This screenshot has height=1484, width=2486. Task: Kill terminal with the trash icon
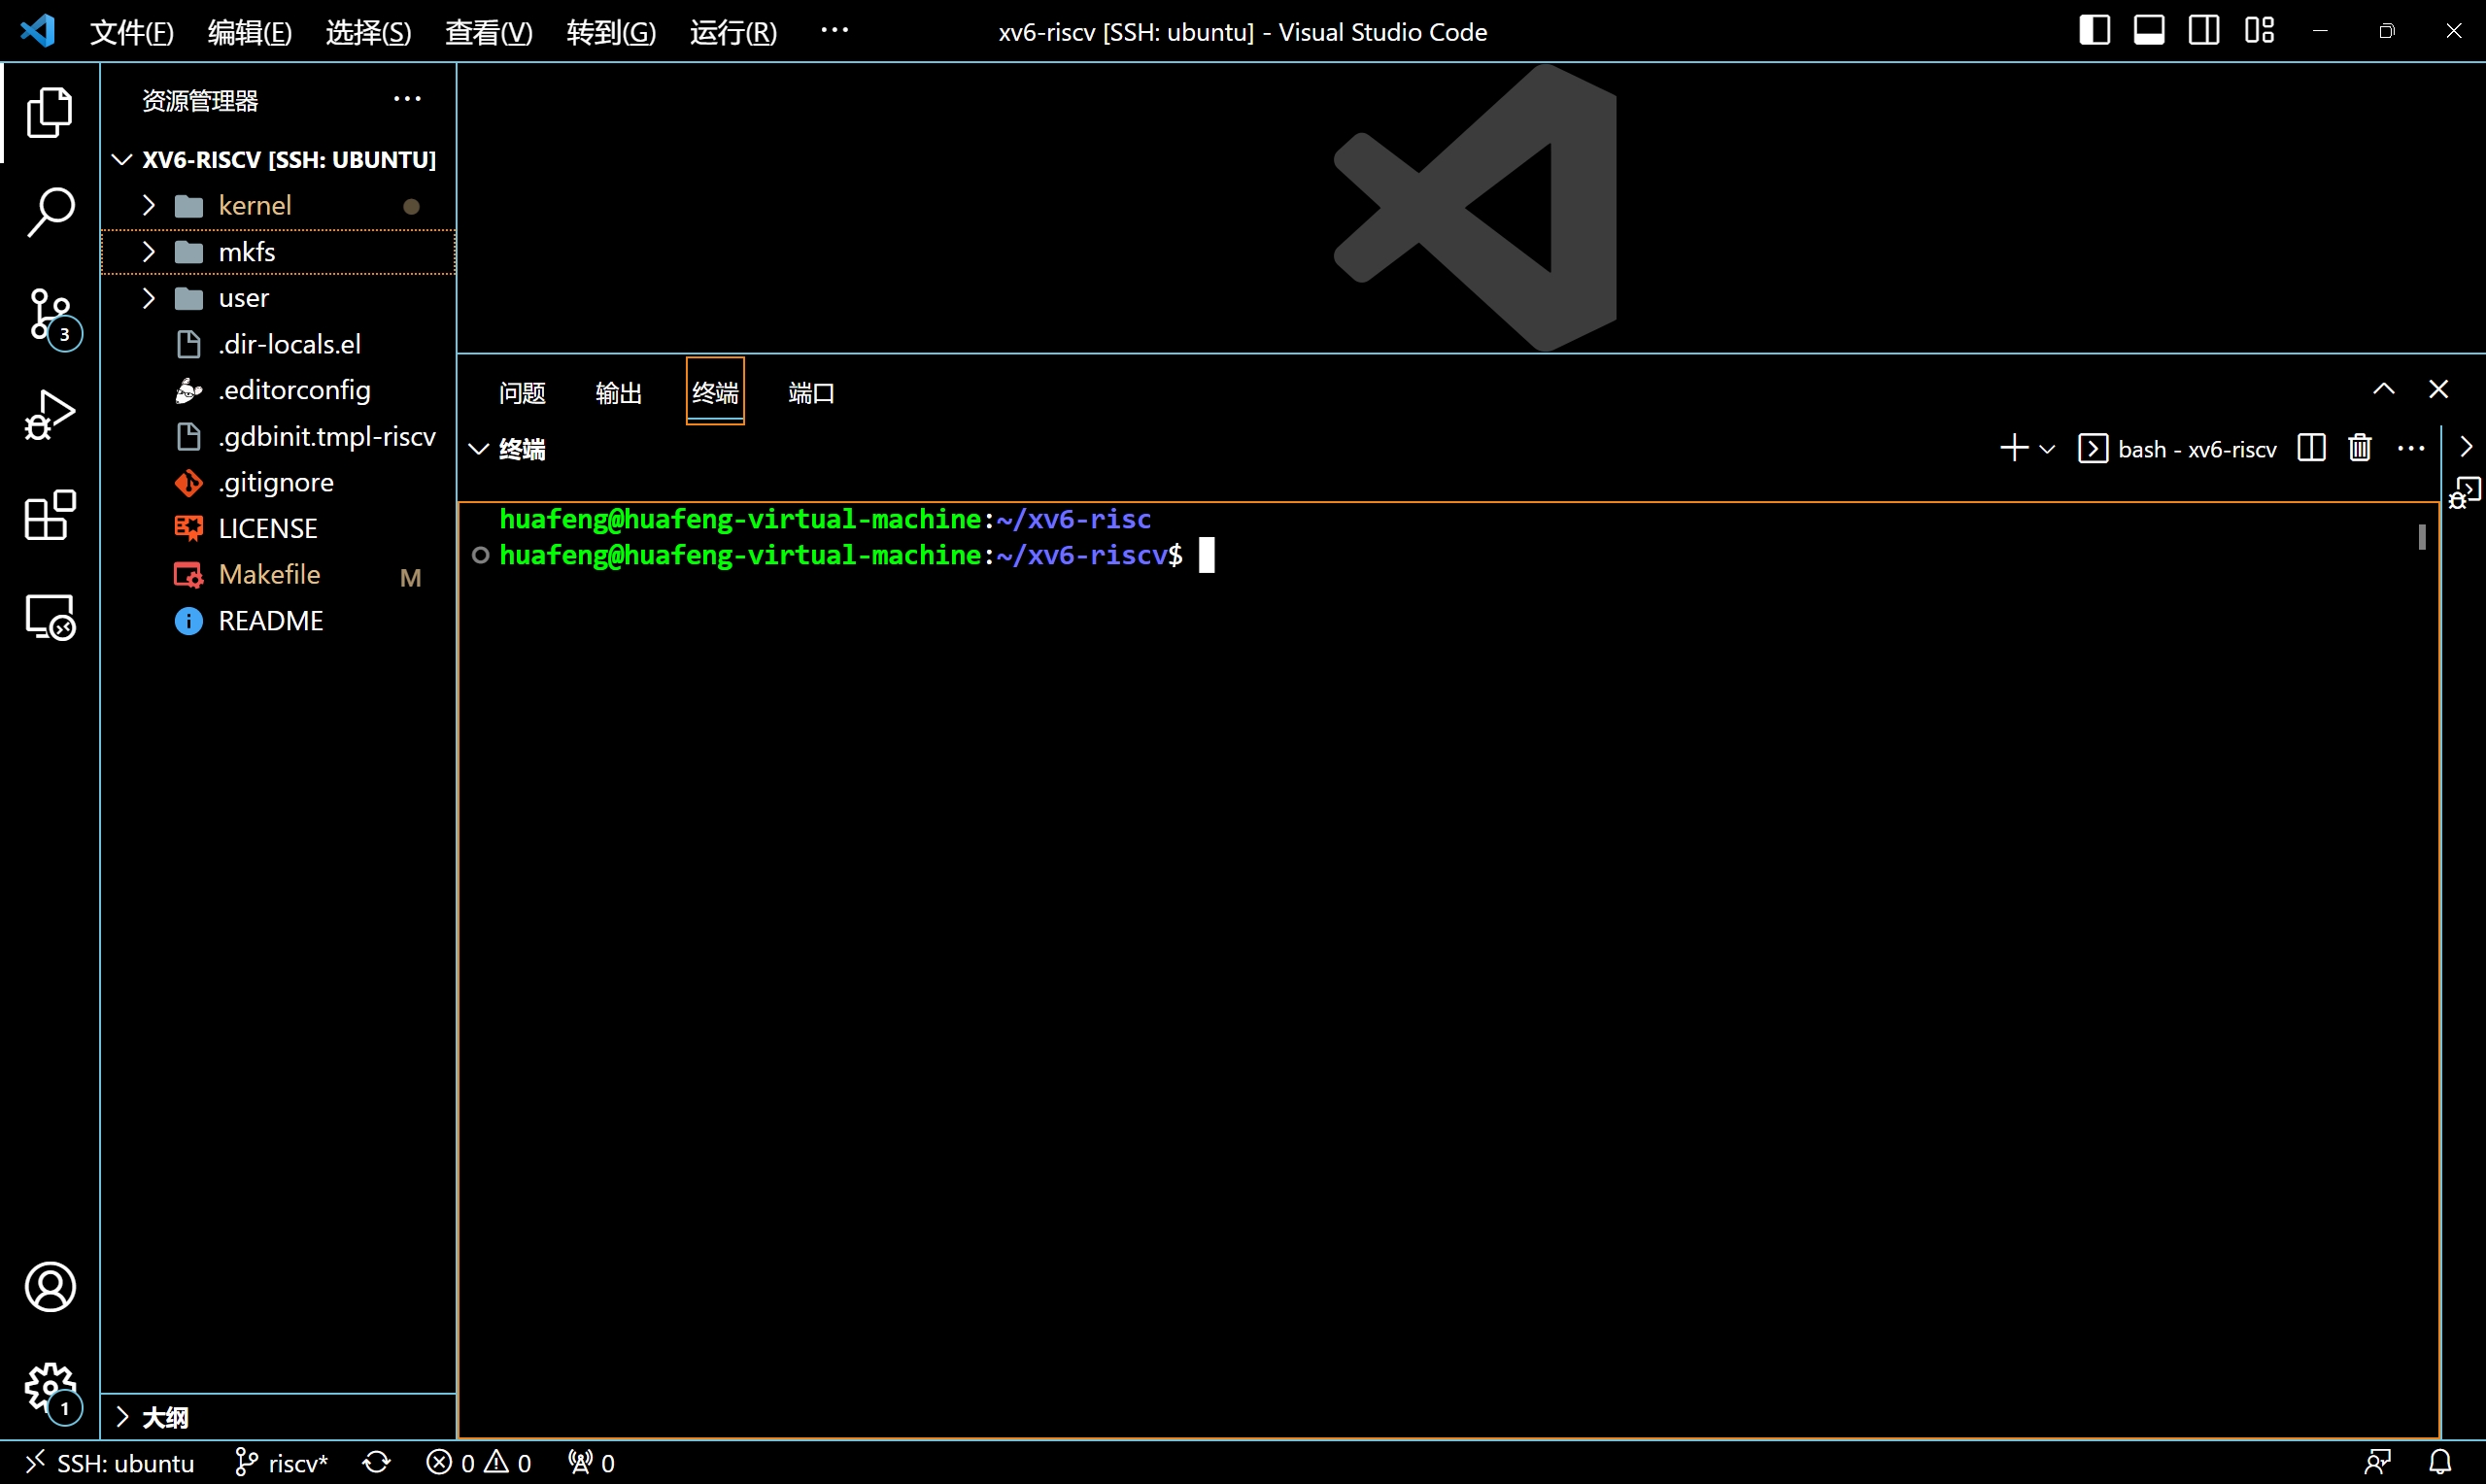point(2359,448)
